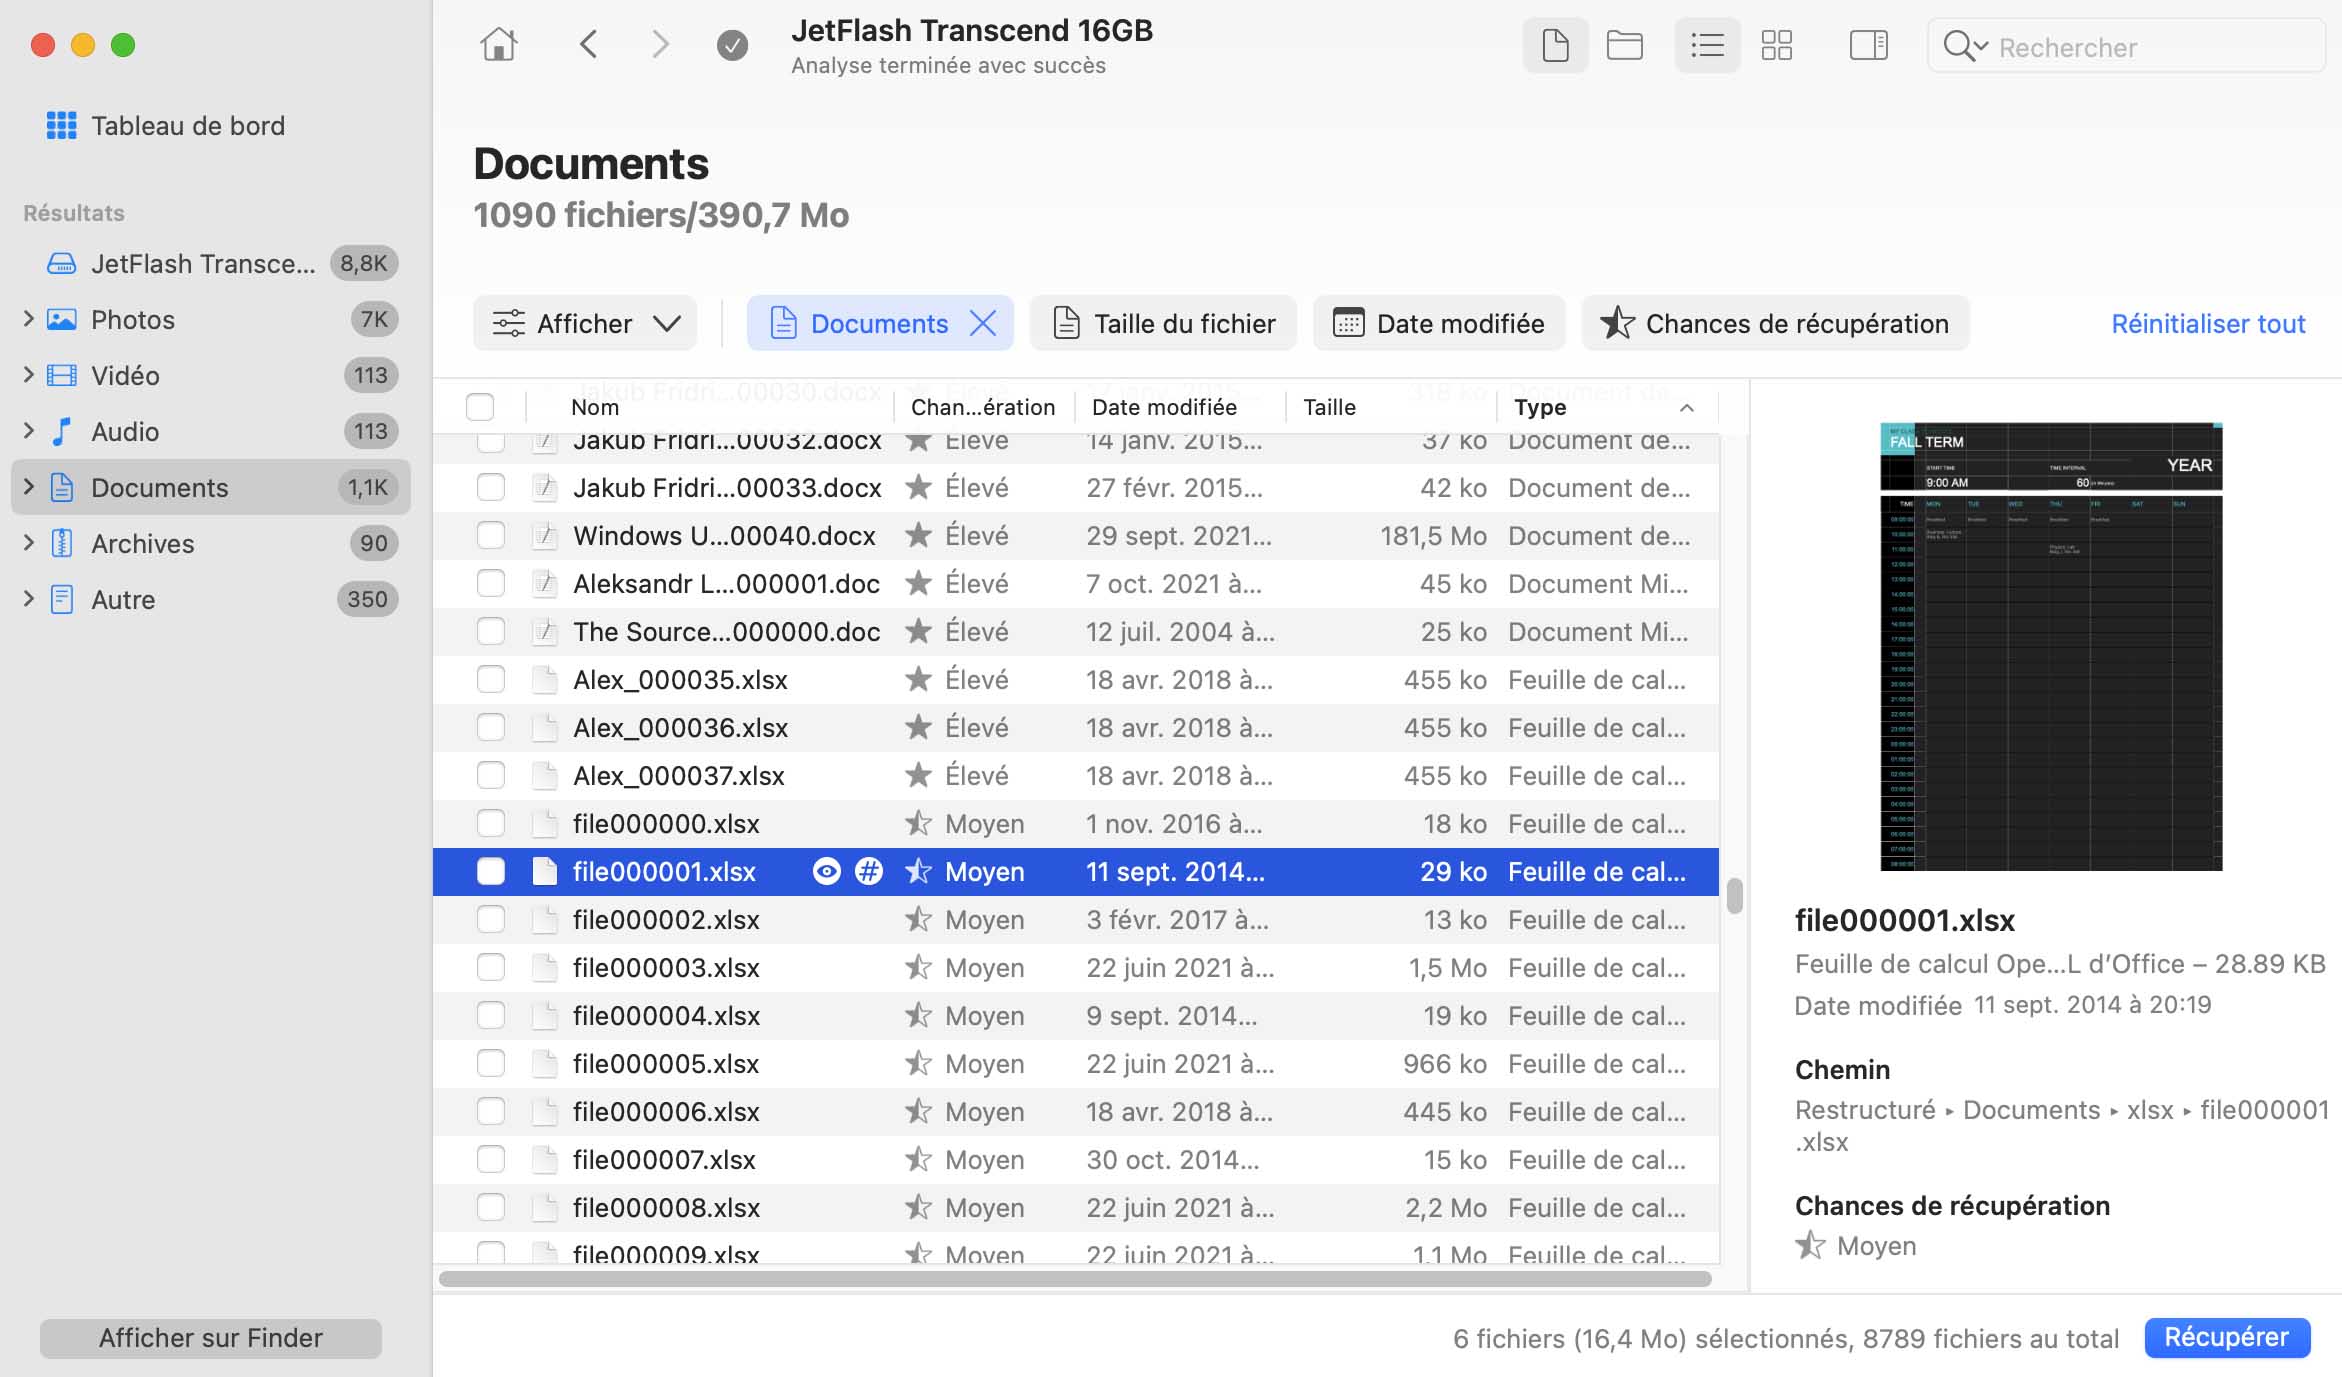The image size is (2342, 1377).
Task: Click Taille du fichier filter tab
Action: pos(1164,323)
